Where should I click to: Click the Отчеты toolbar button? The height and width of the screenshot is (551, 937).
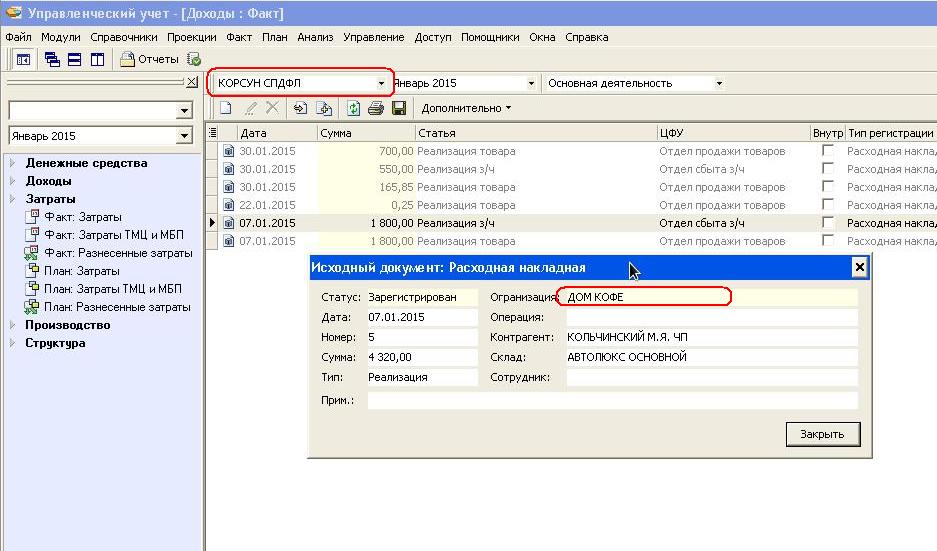[x=149, y=60]
